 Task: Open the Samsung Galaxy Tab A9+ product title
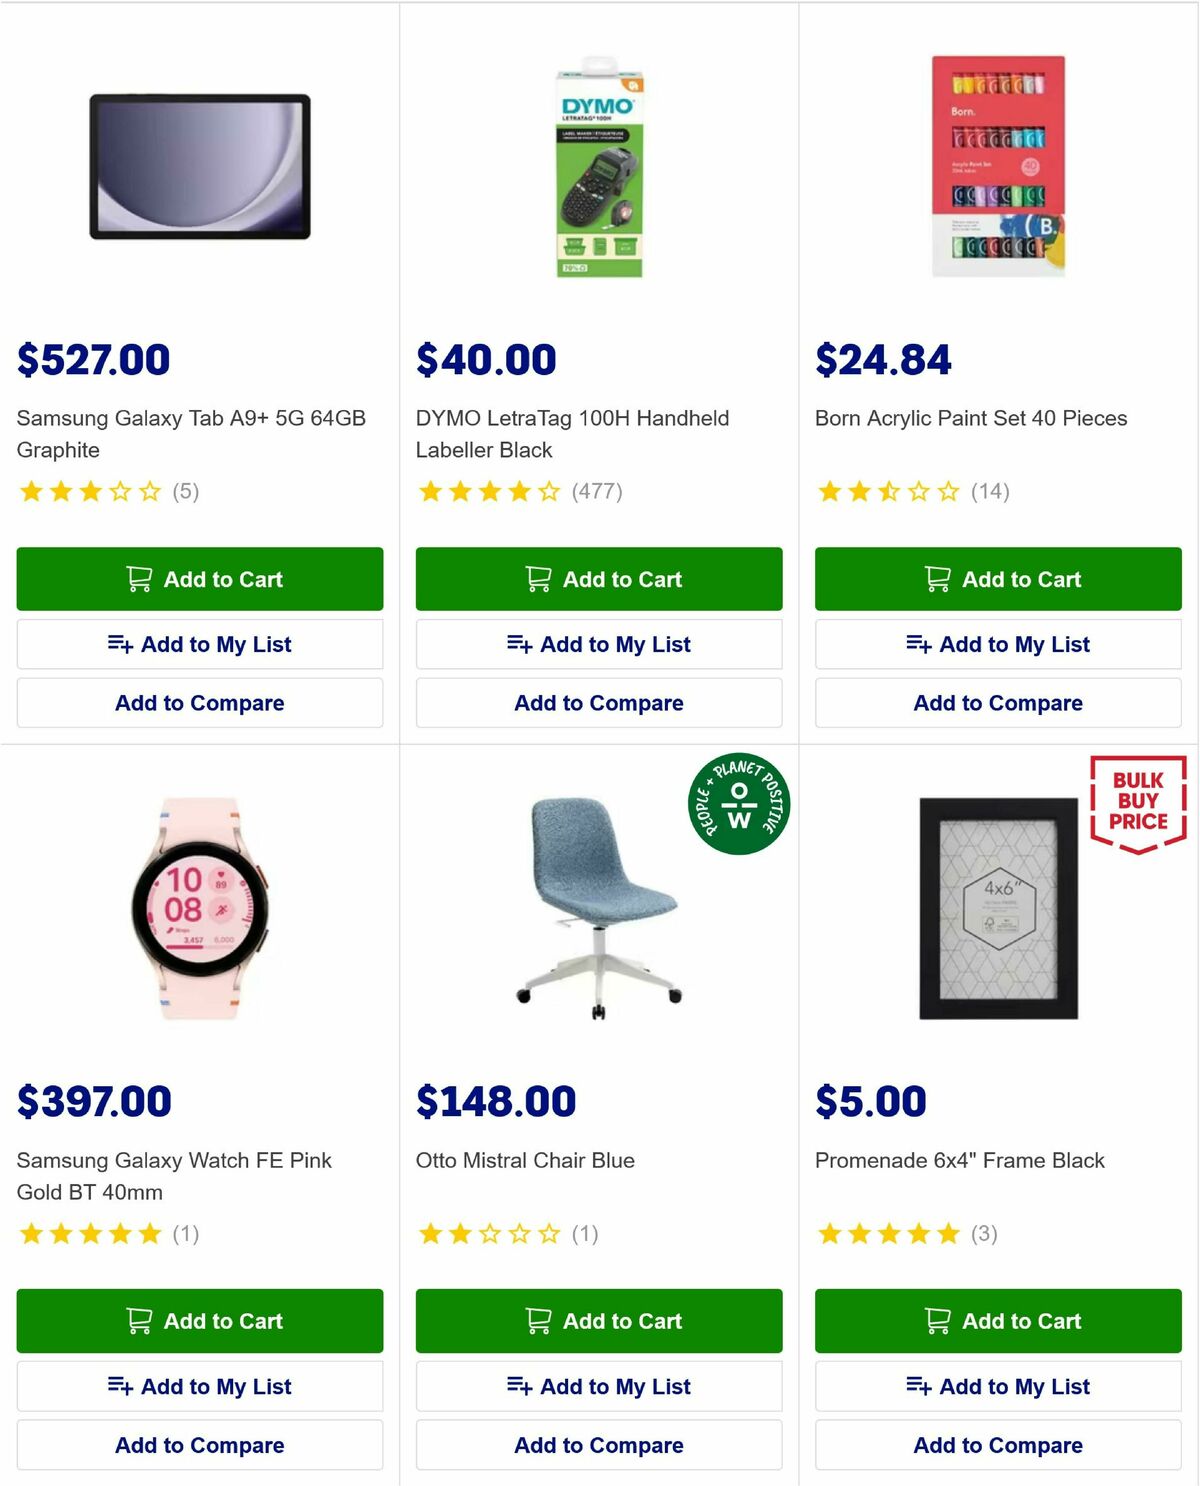click(x=190, y=435)
